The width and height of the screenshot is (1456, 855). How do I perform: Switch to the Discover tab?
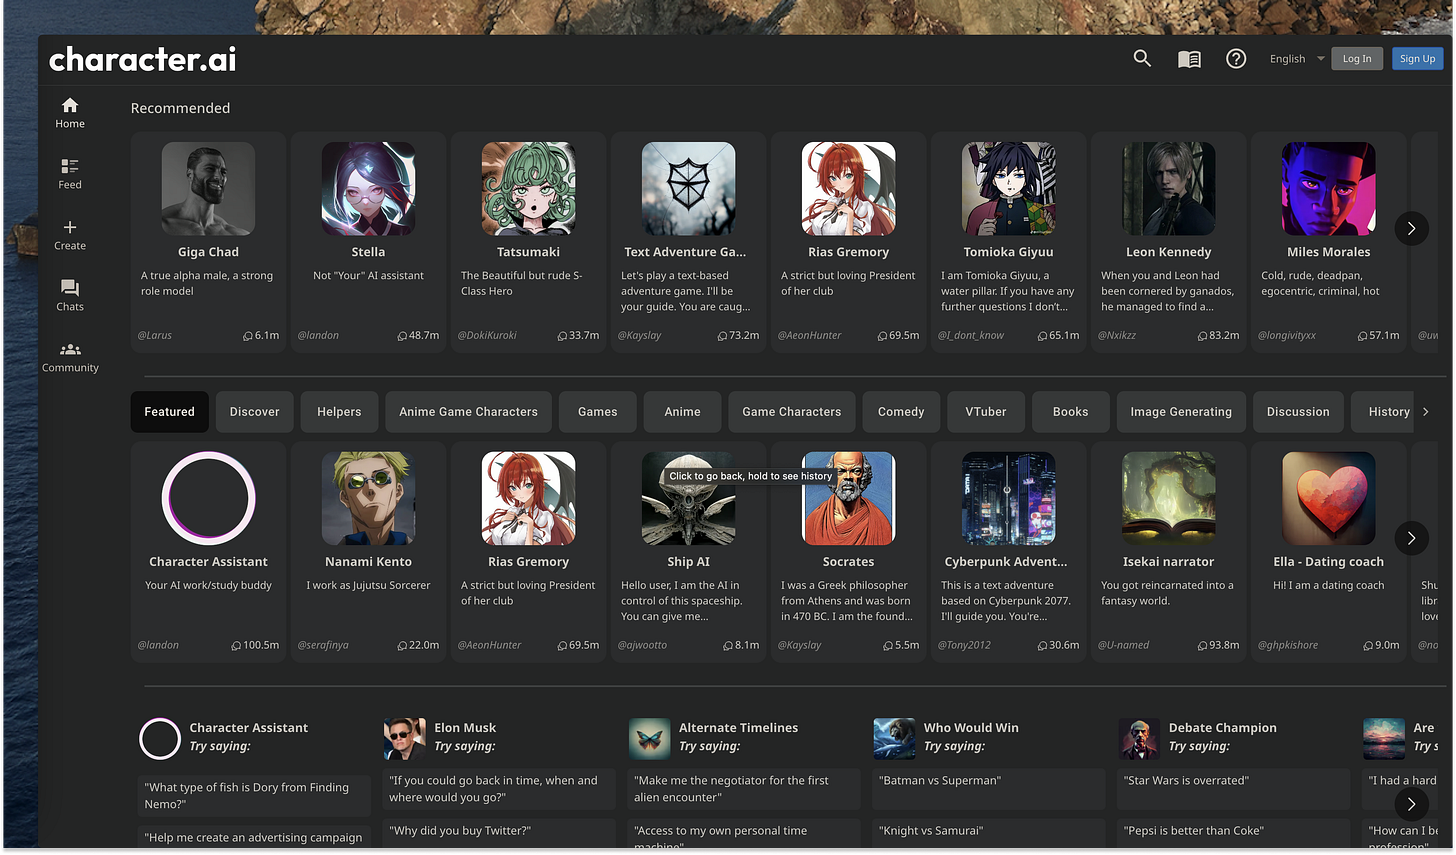point(255,412)
